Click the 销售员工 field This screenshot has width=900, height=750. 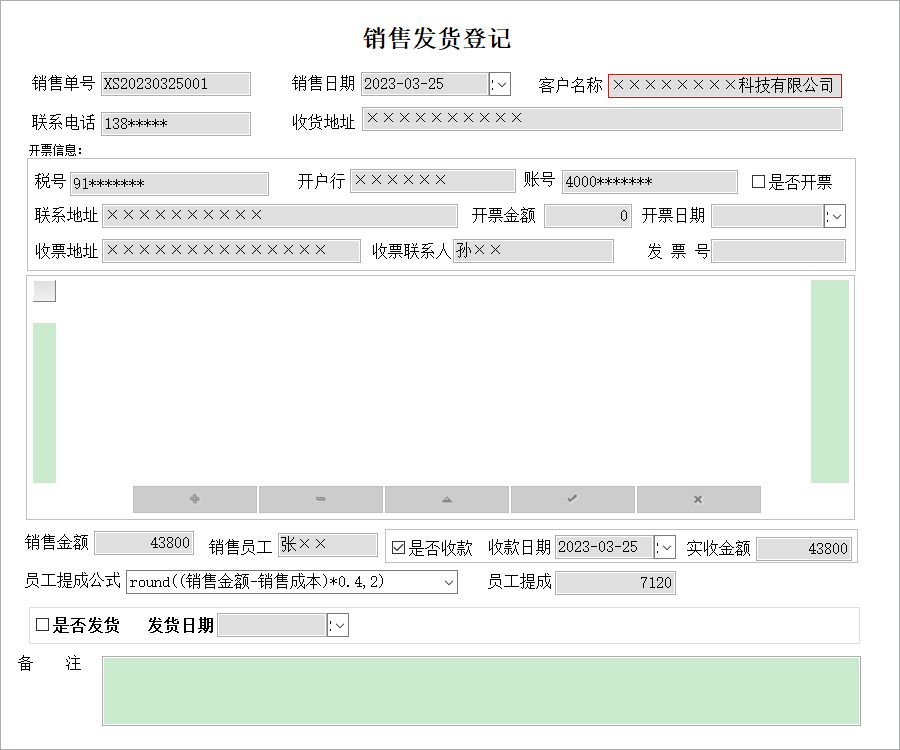click(328, 545)
